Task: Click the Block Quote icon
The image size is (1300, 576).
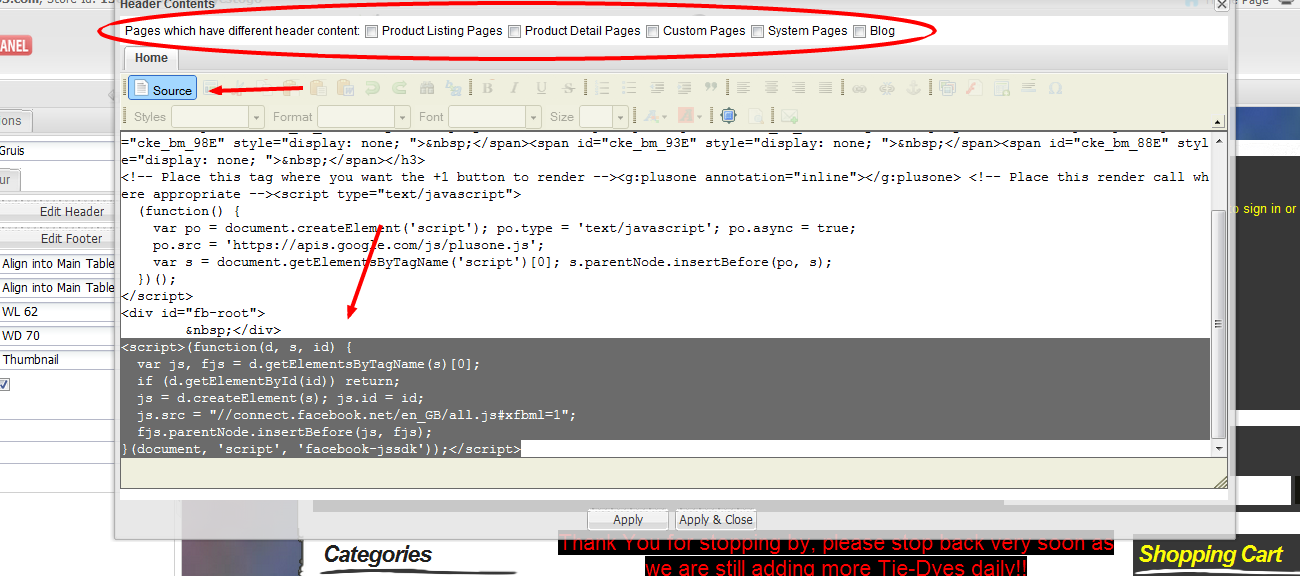Action: [x=711, y=88]
